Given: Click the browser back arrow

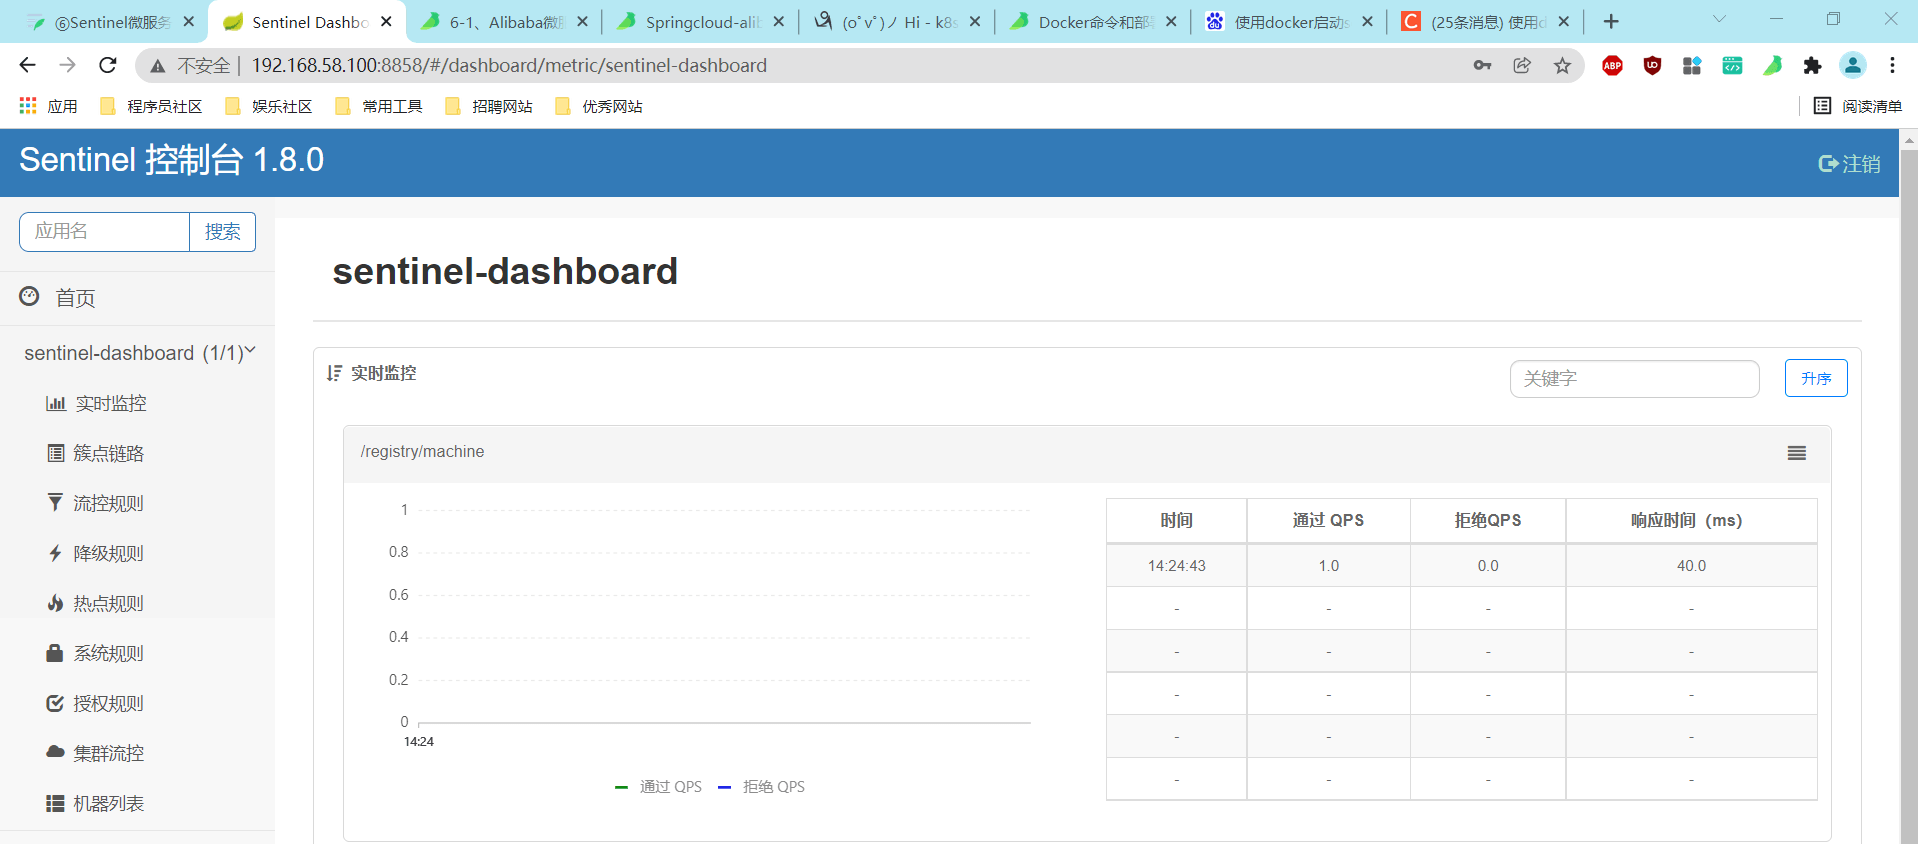Looking at the screenshot, I should 27,65.
